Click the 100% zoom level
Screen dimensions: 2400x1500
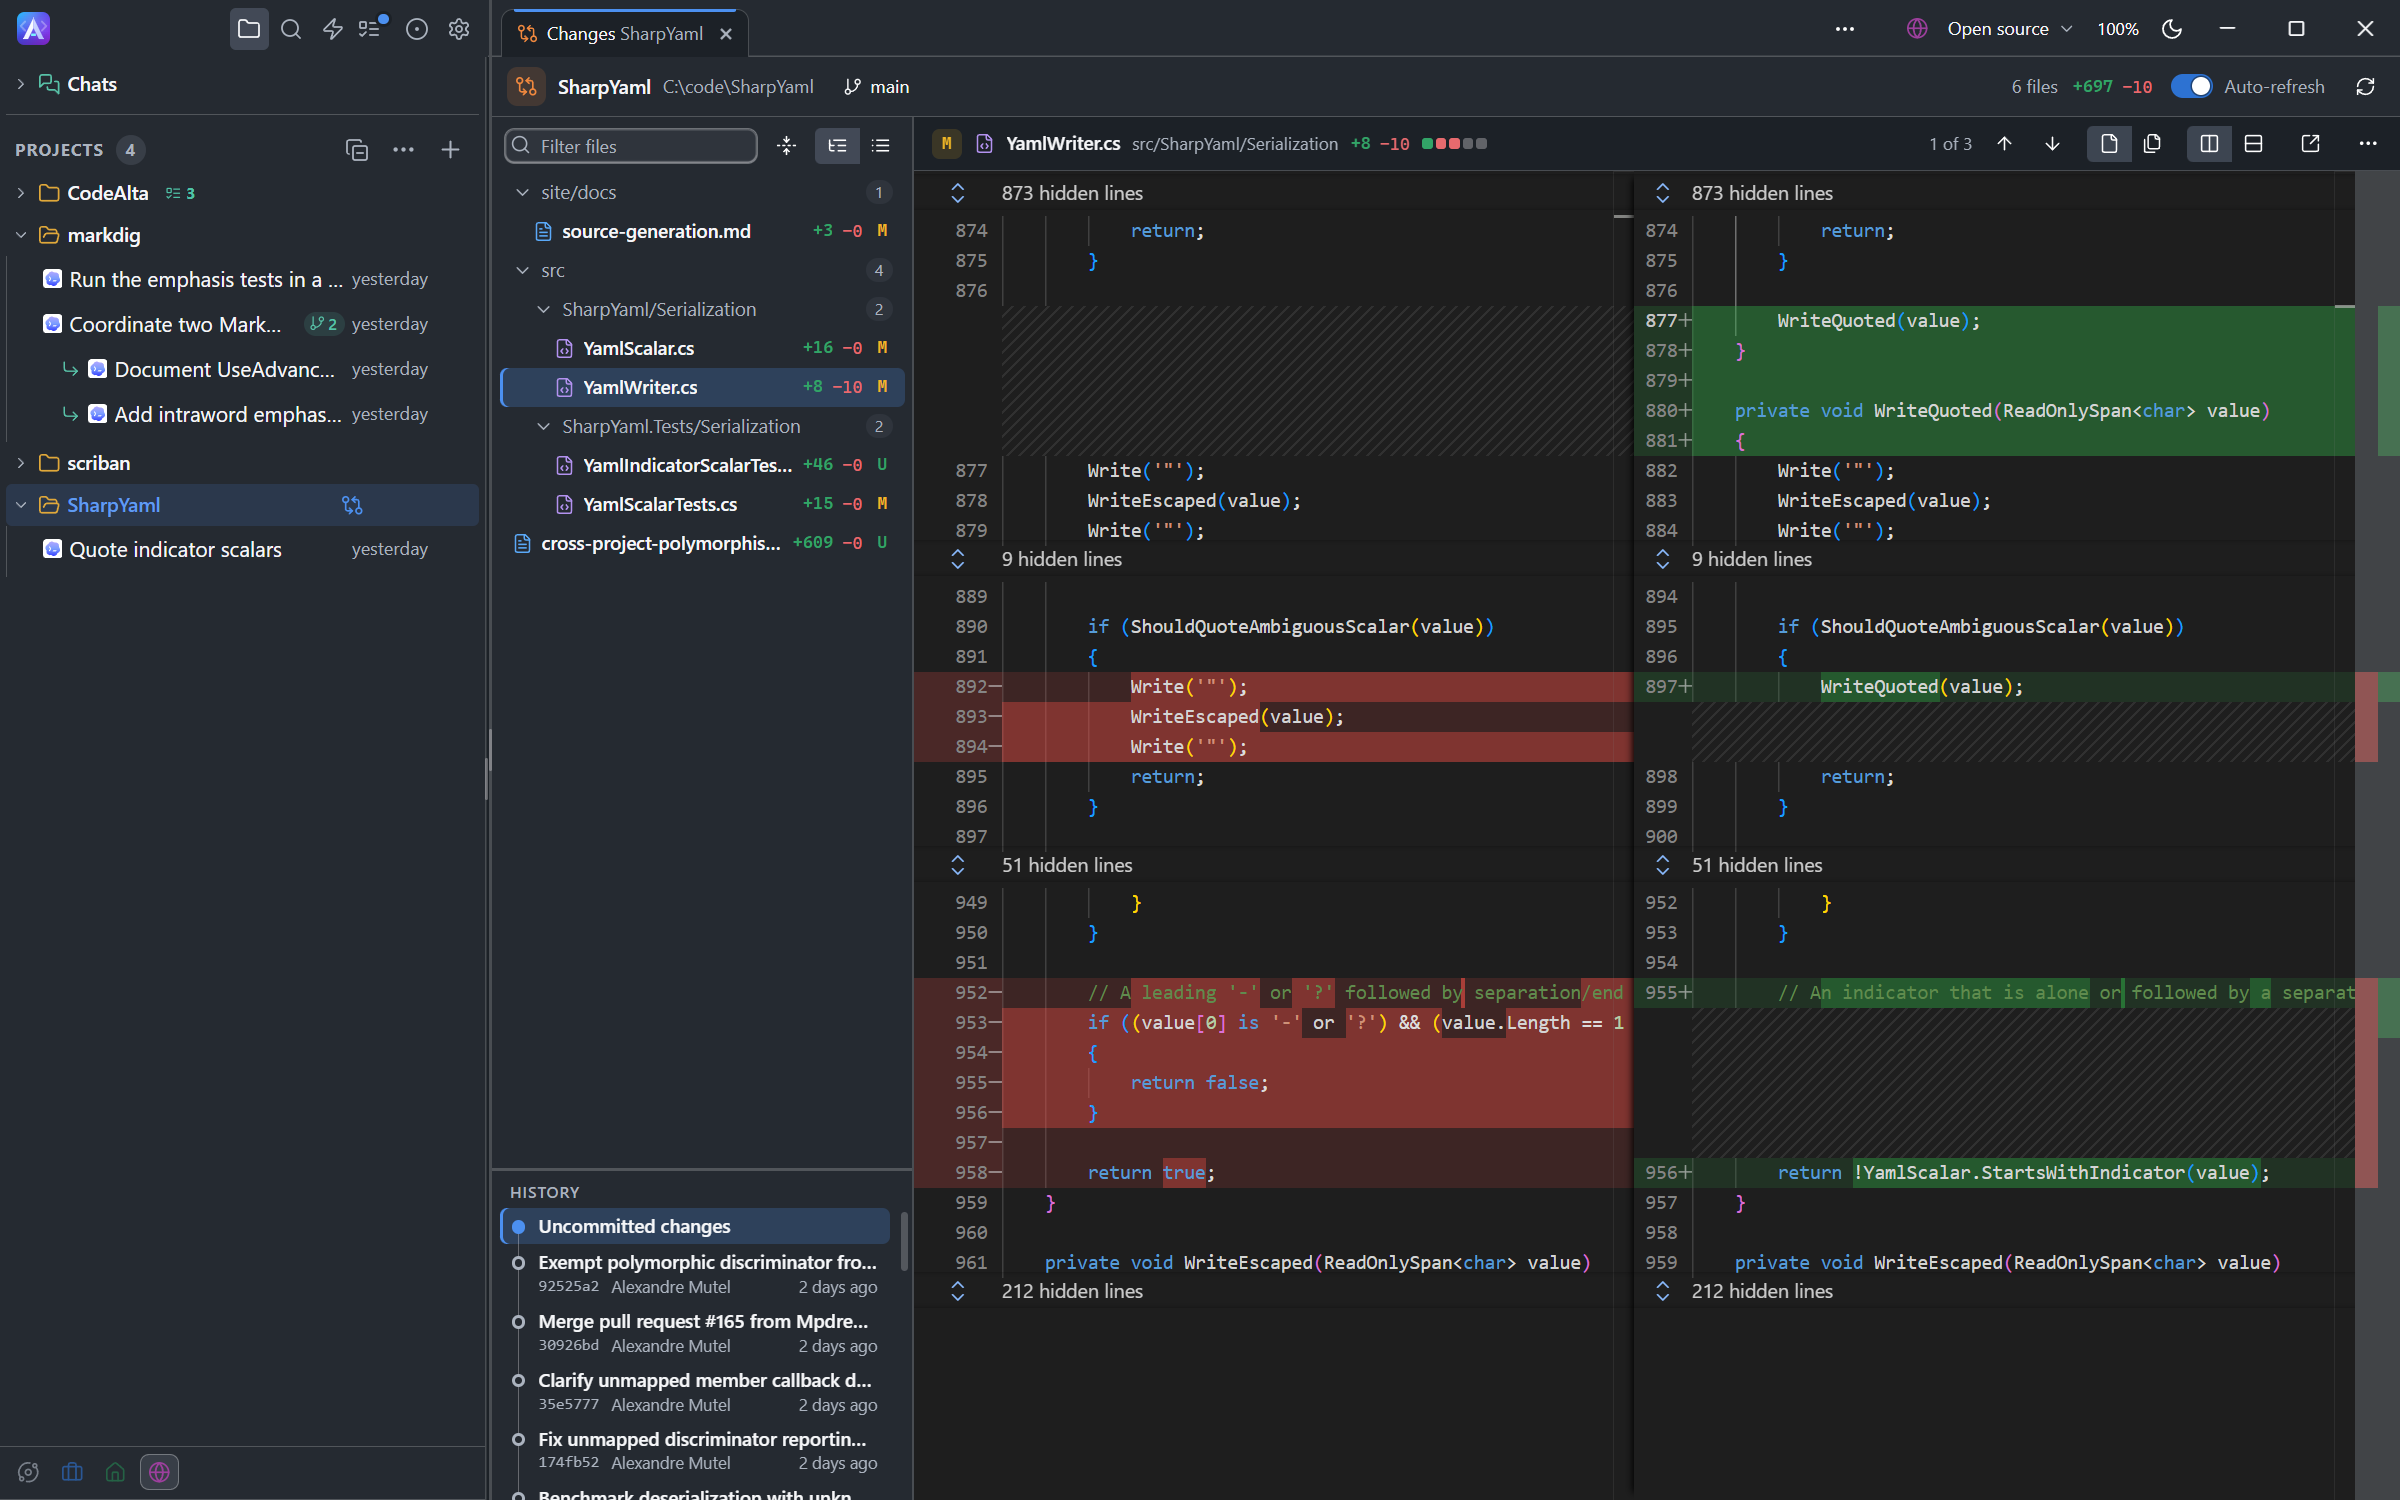pos(2117,29)
